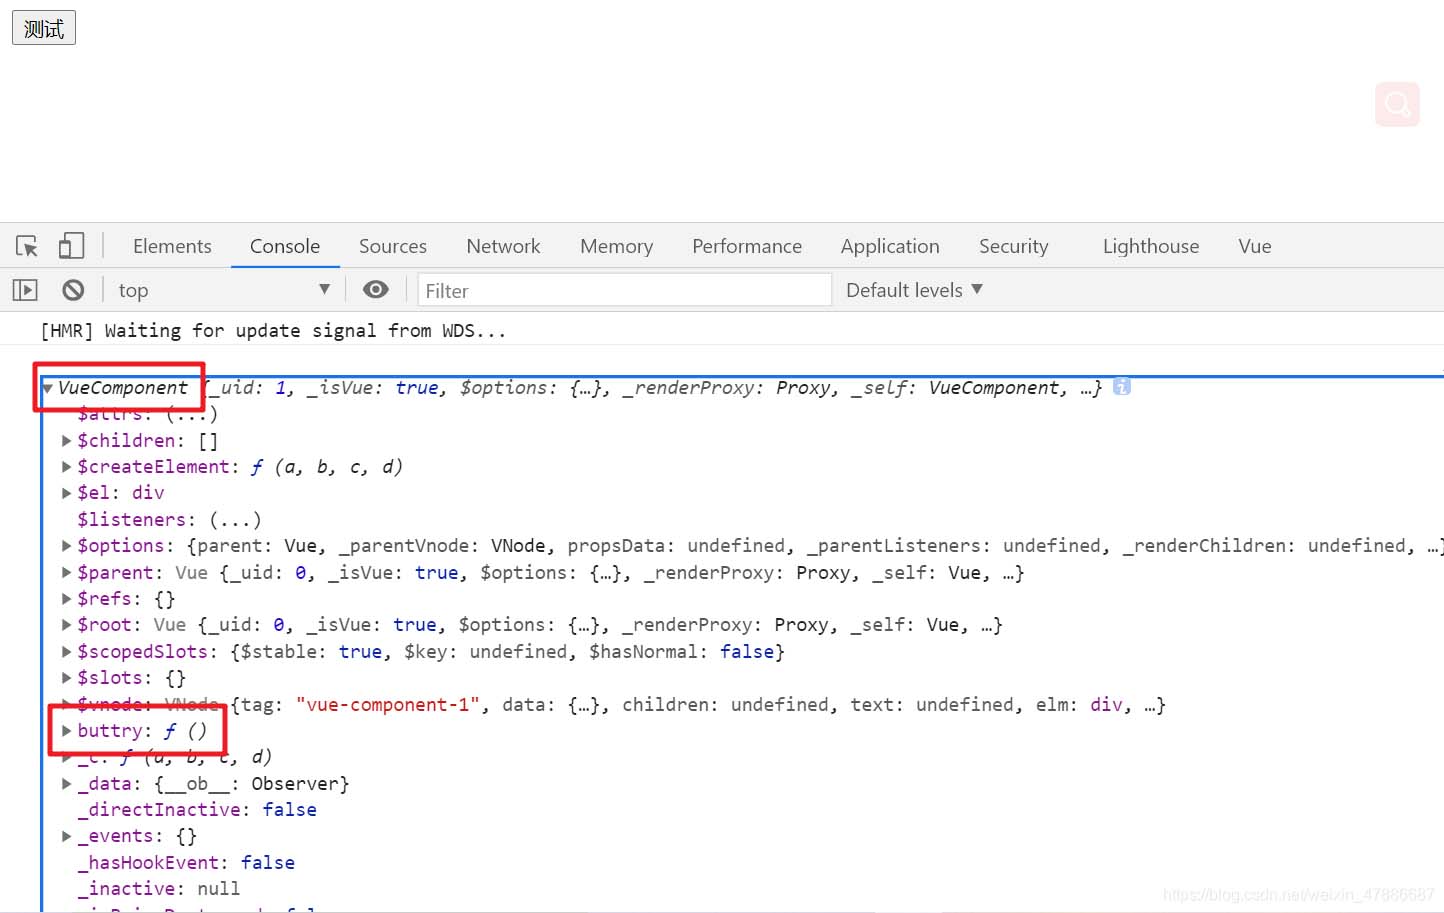
Task: Open the Default levels dropdown
Action: pos(914,290)
